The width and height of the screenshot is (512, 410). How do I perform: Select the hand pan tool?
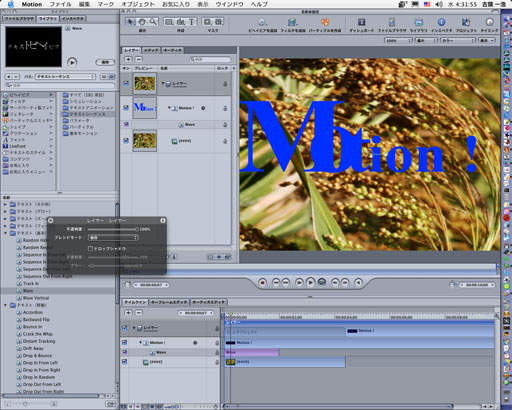point(142,22)
